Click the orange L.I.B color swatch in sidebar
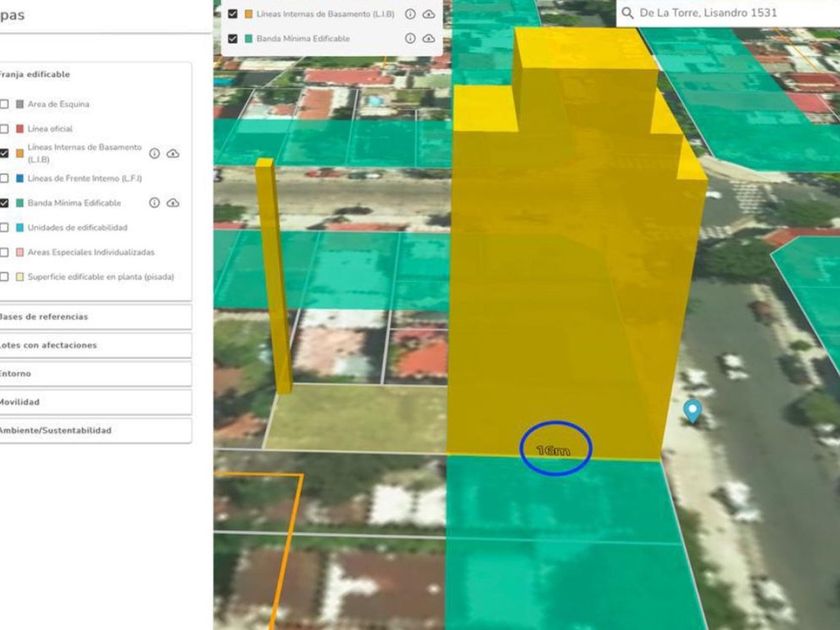This screenshot has width=840, height=630. (19, 153)
